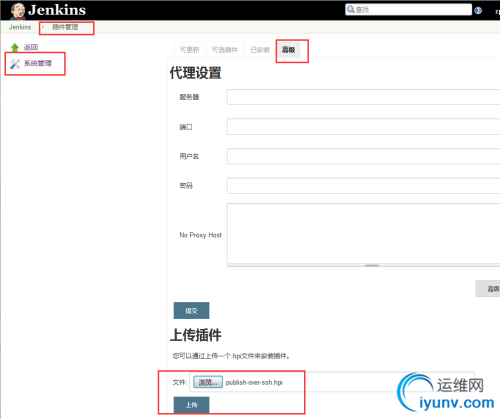
Task: Focus the 用户名 text field
Action: pyautogui.click(x=363, y=156)
